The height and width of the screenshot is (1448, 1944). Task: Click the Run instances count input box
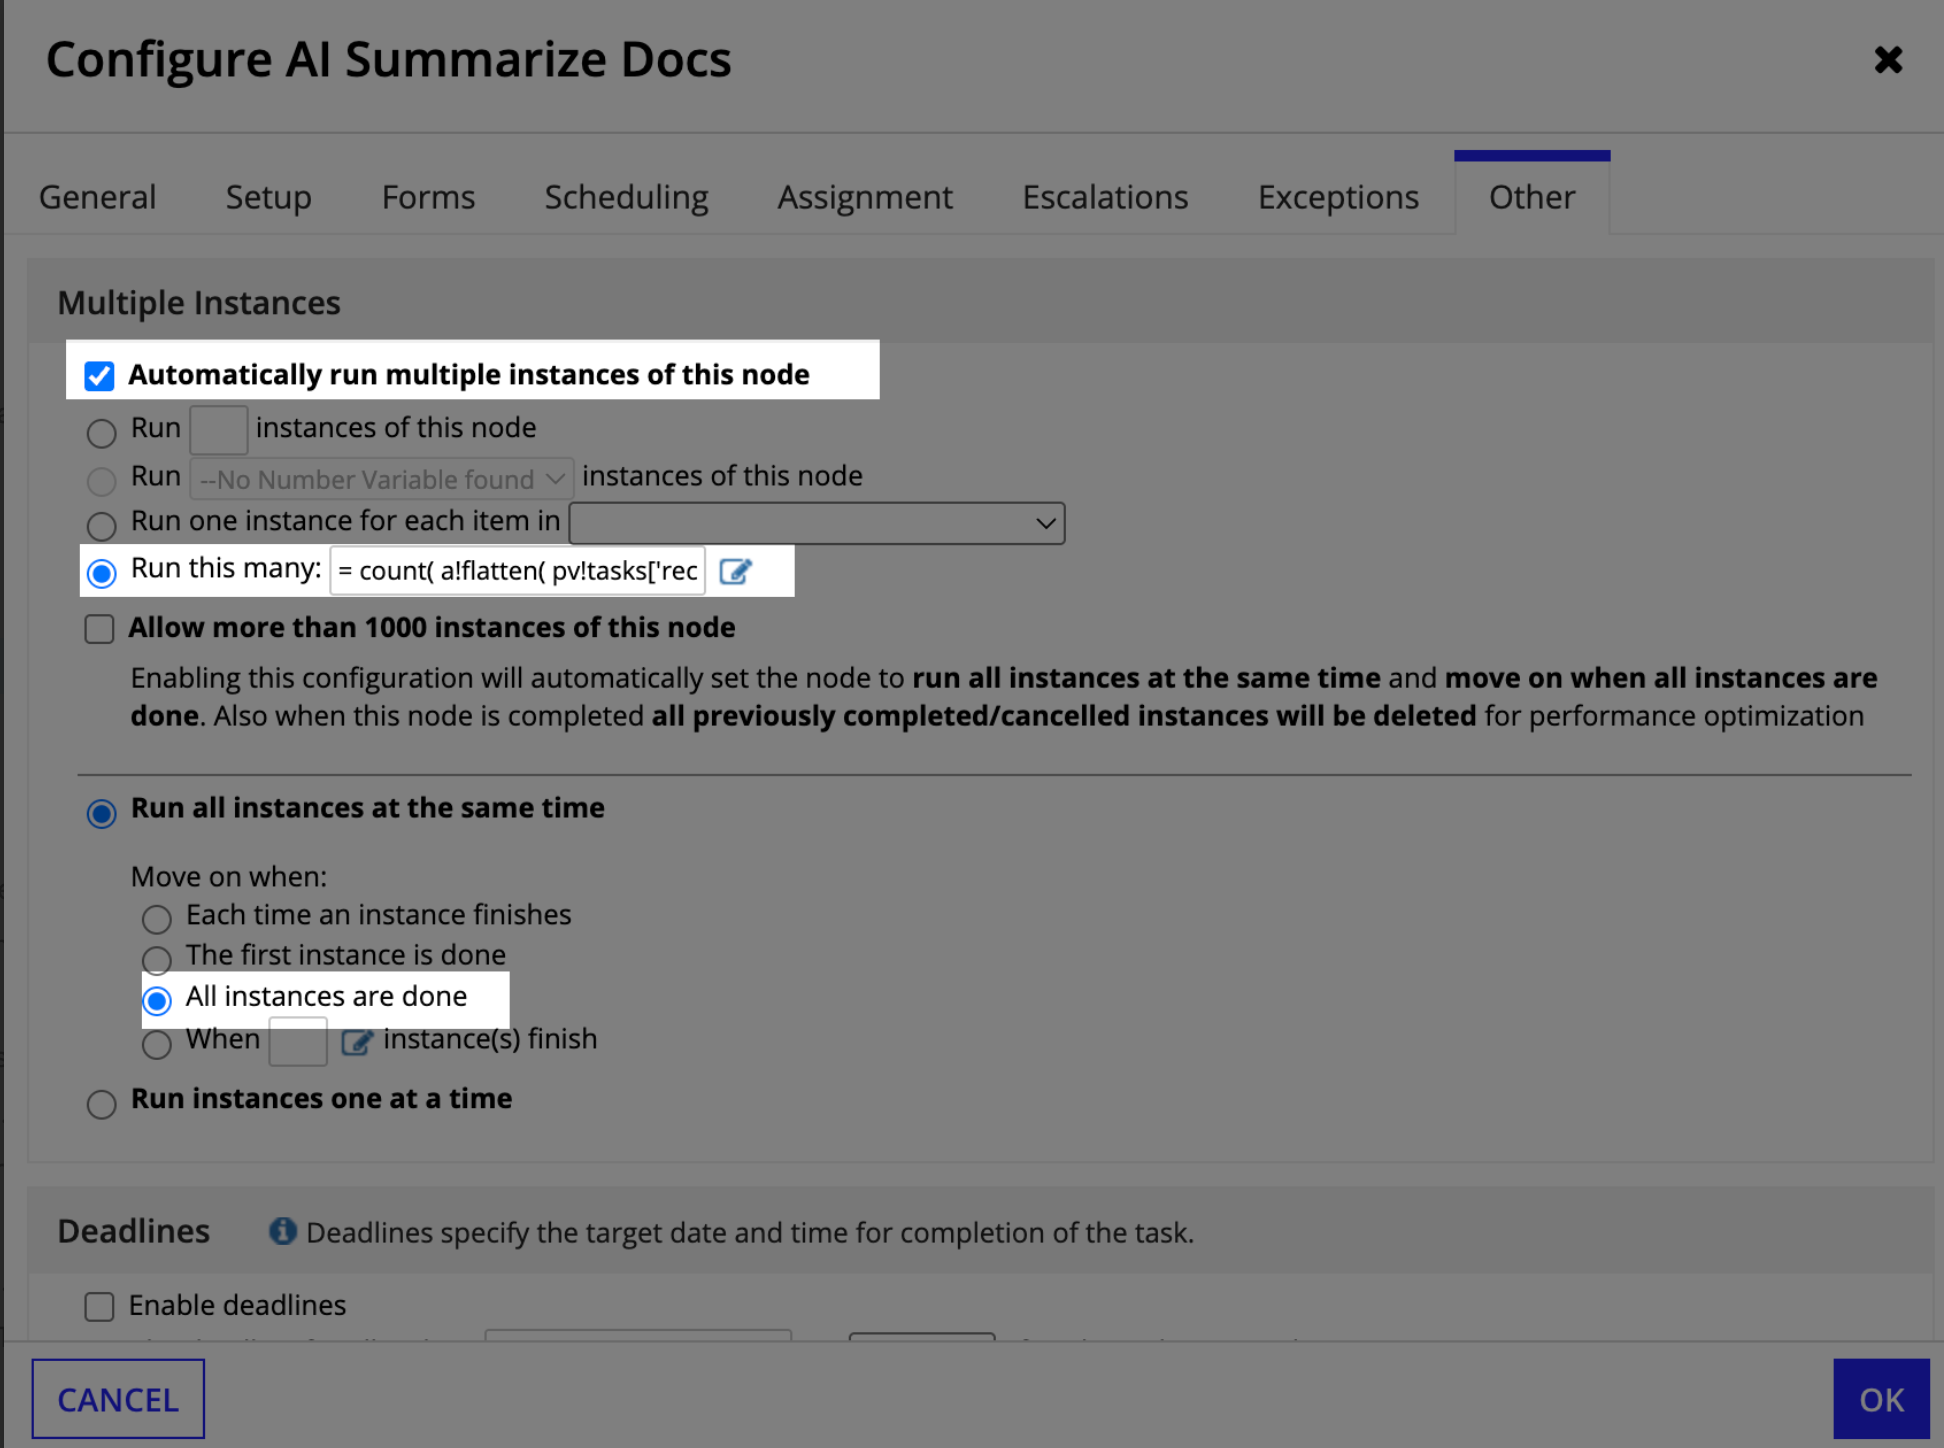[x=218, y=430]
